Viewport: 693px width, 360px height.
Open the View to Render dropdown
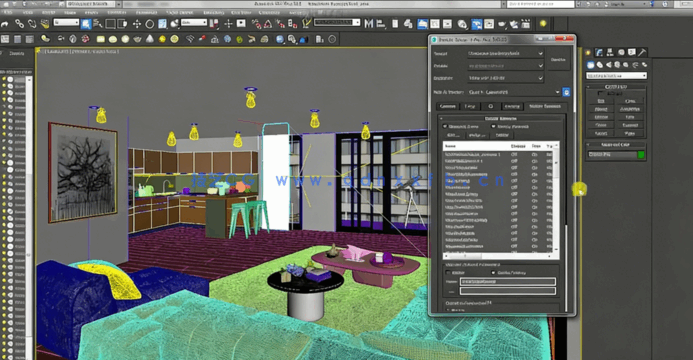coord(514,92)
